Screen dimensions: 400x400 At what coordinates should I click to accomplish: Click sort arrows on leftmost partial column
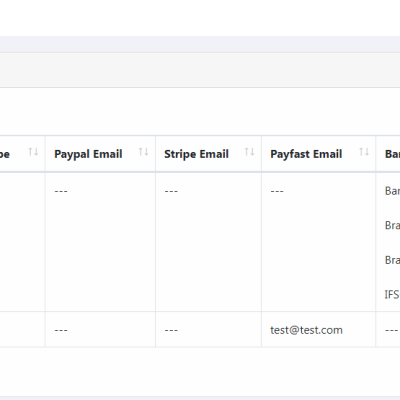33,152
